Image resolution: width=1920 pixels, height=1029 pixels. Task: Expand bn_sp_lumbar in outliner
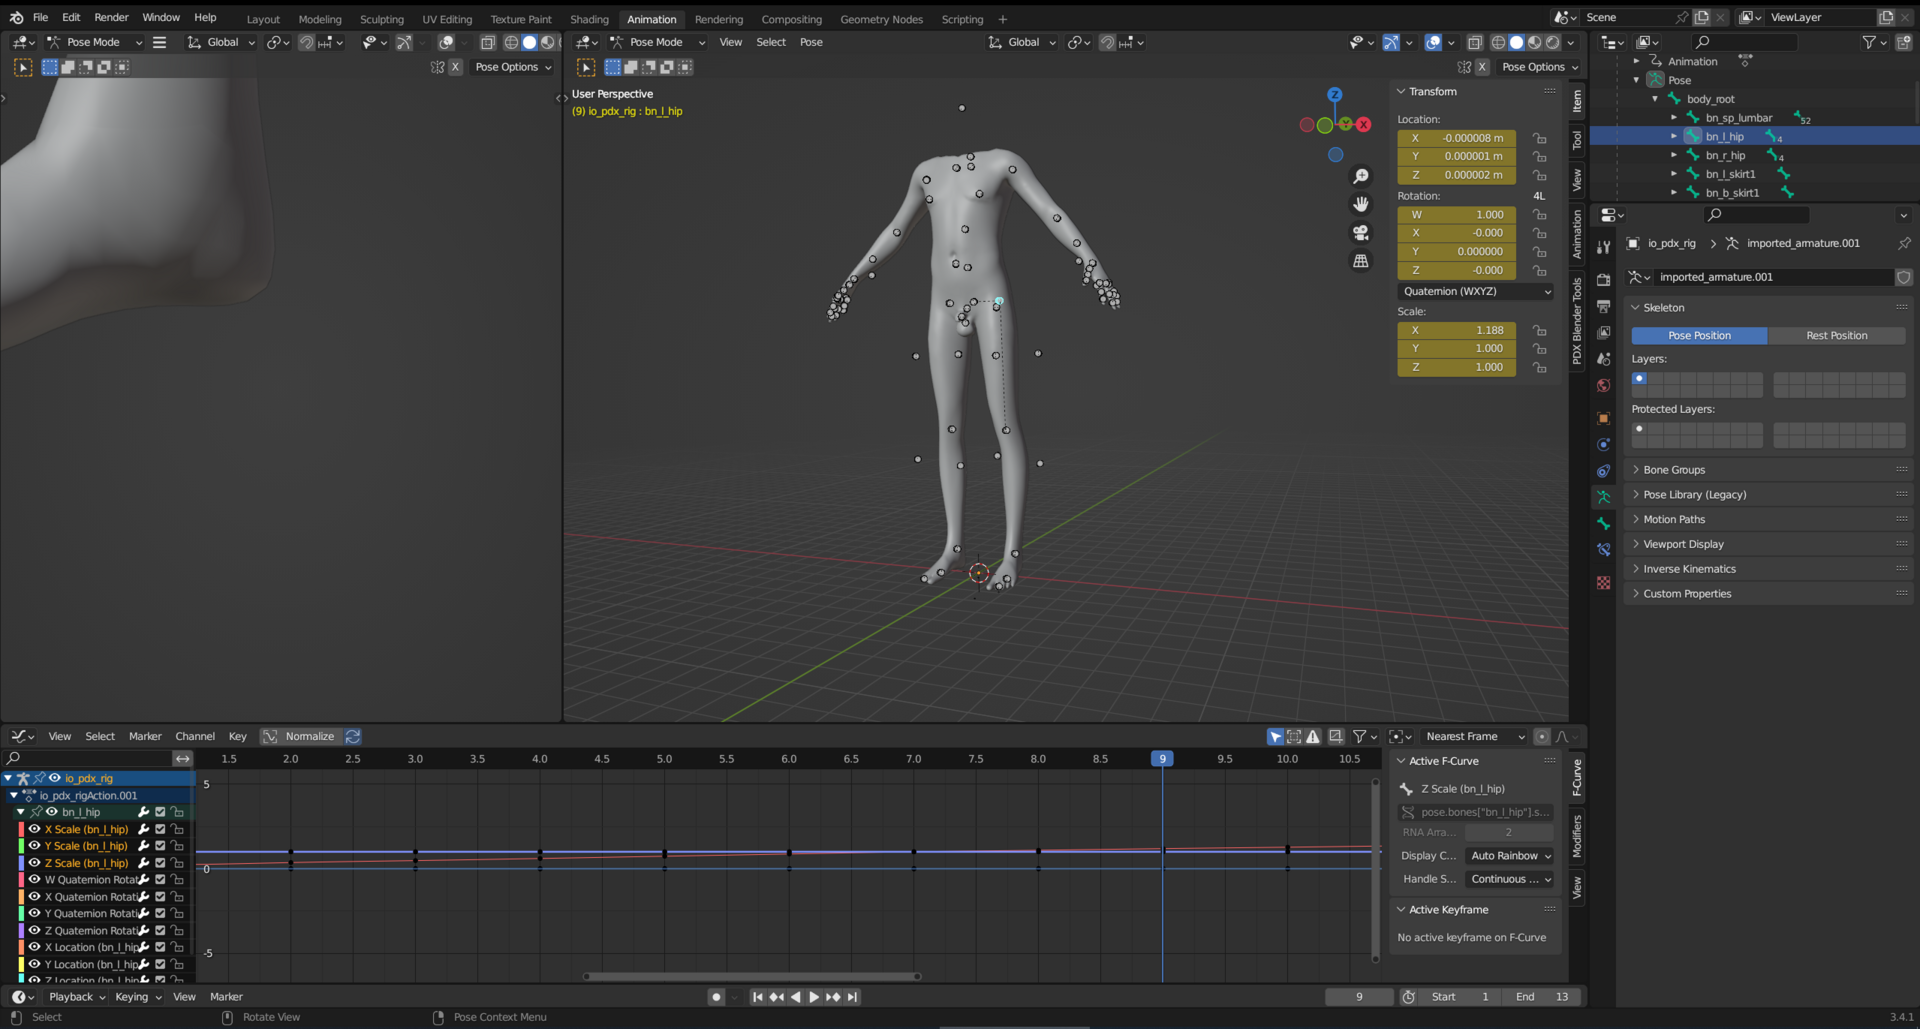[x=1674, y=118]
